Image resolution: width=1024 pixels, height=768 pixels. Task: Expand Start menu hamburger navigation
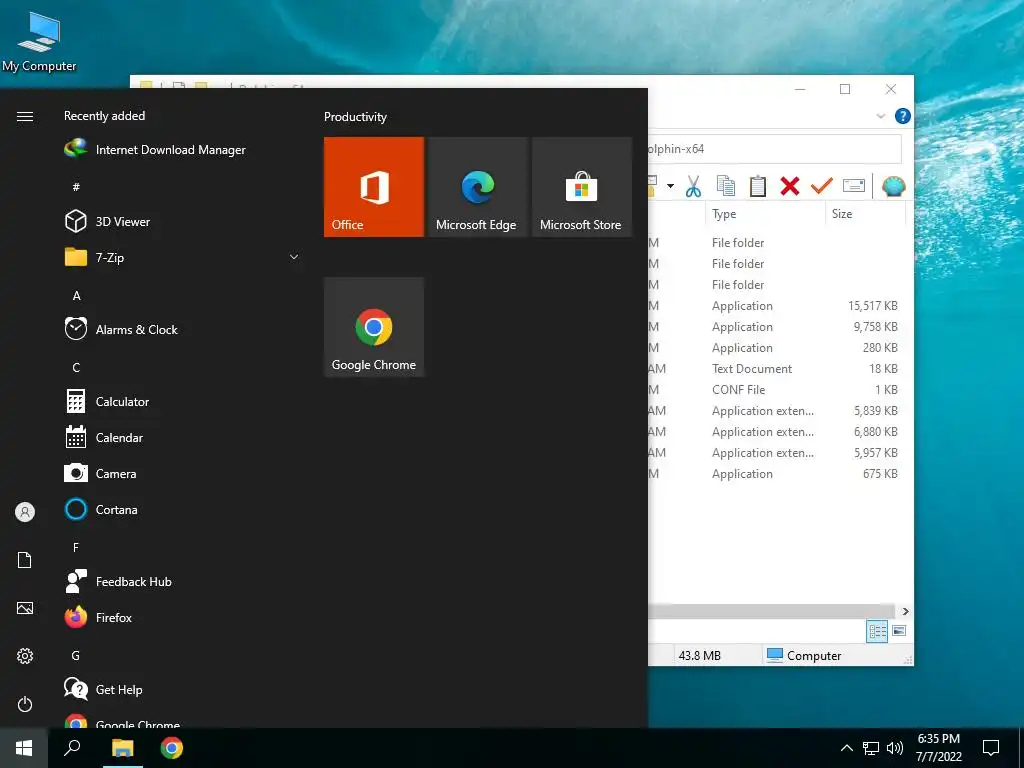(25, 116)
